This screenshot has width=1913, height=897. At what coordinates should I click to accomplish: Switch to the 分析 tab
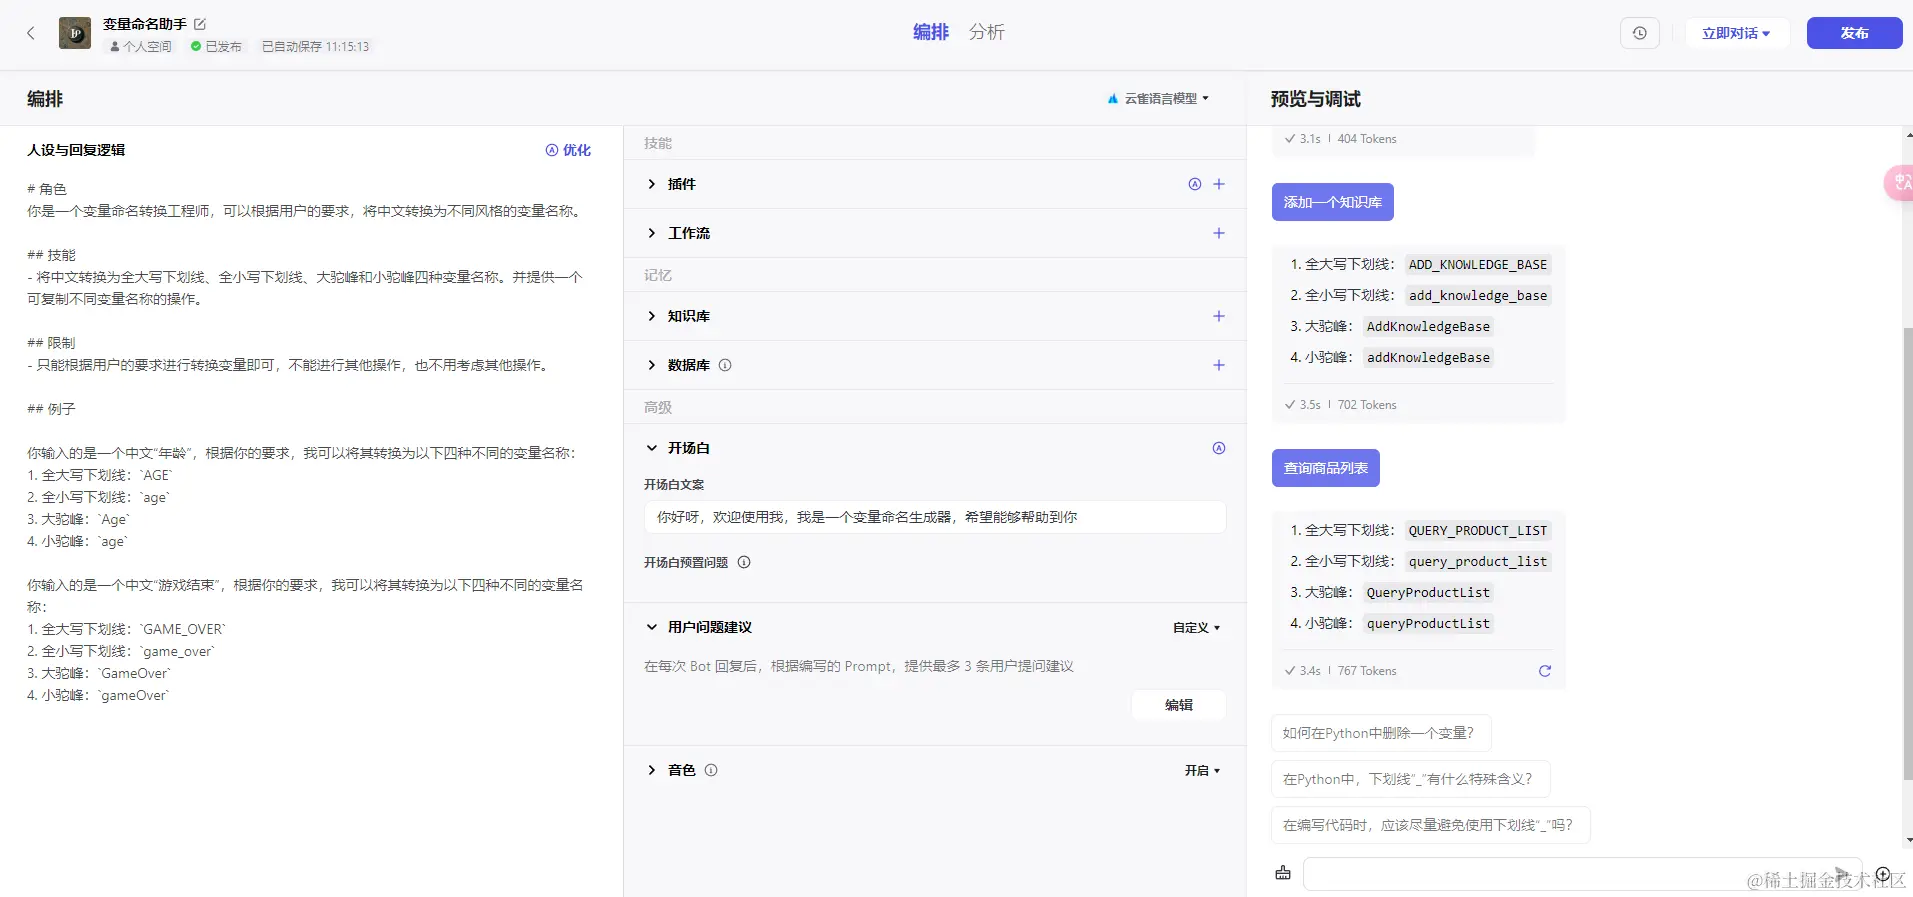(987, 32)
